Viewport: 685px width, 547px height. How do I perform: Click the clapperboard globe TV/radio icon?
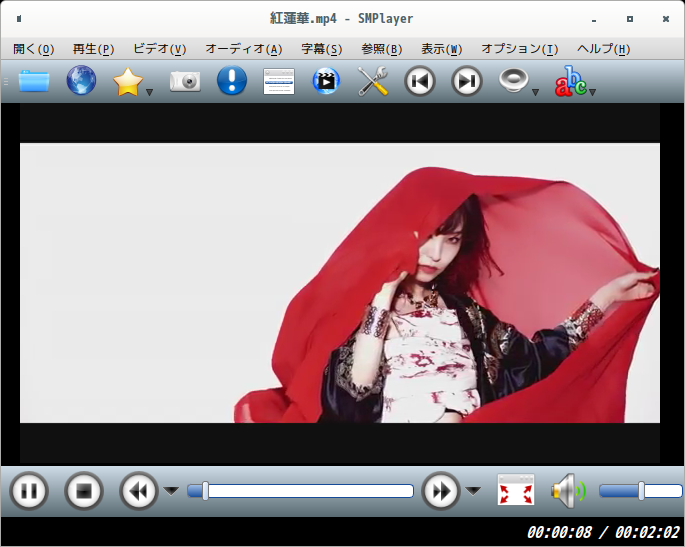(326, 81)
